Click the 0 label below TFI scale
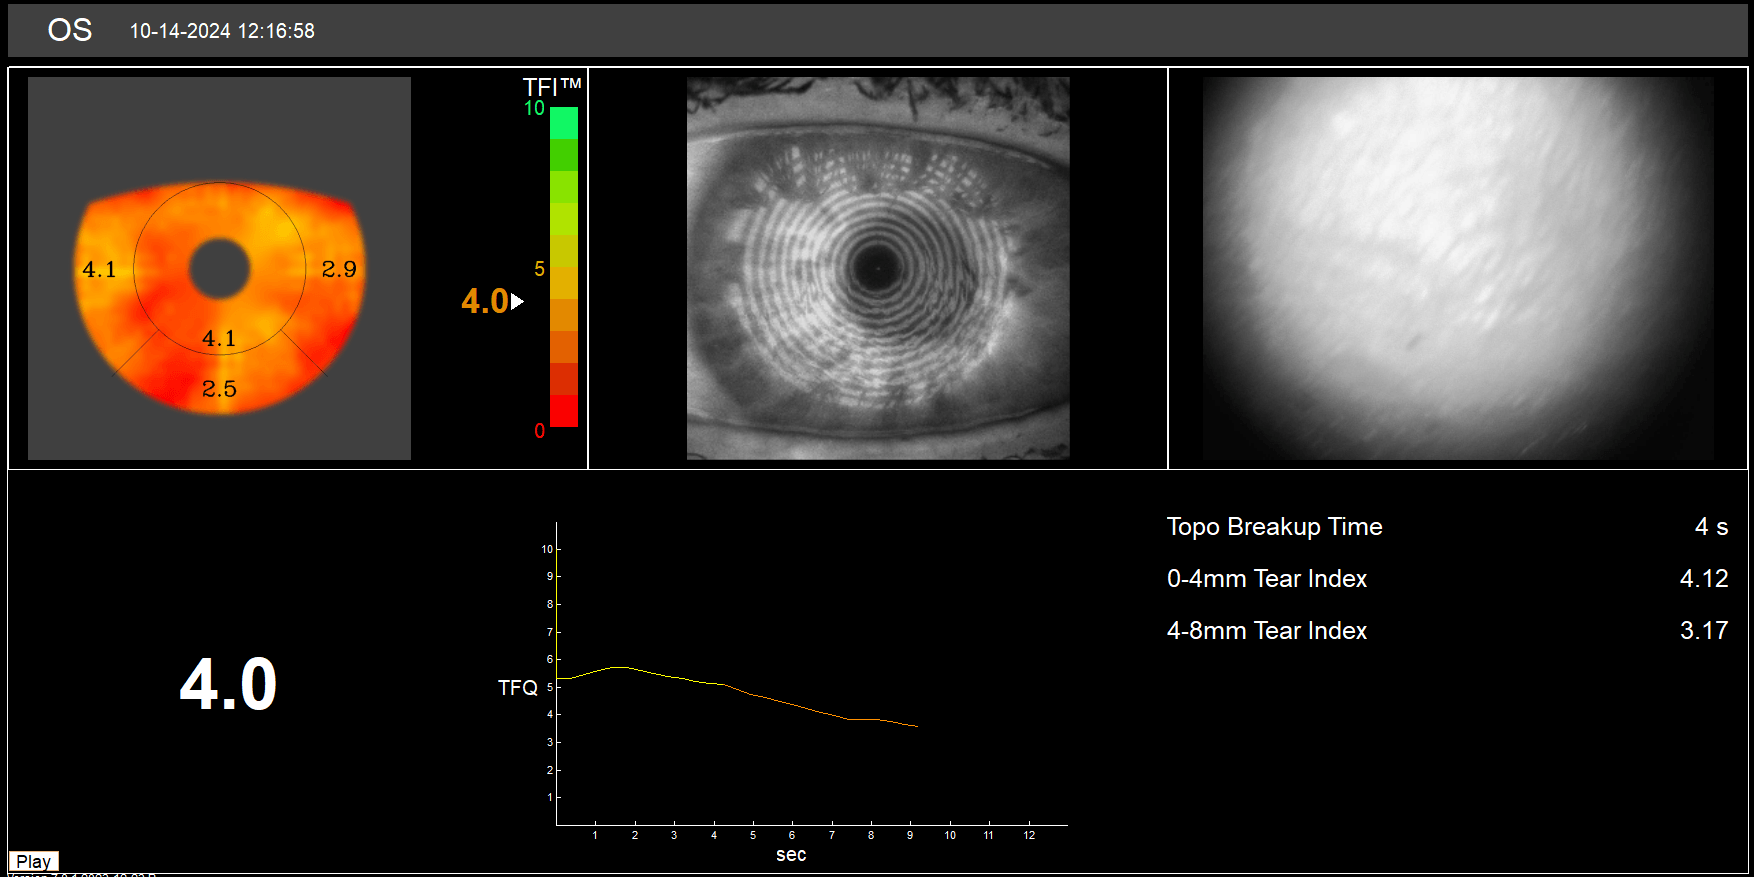The width and height of the screenshot is (1754, 877). pos(540,431)
